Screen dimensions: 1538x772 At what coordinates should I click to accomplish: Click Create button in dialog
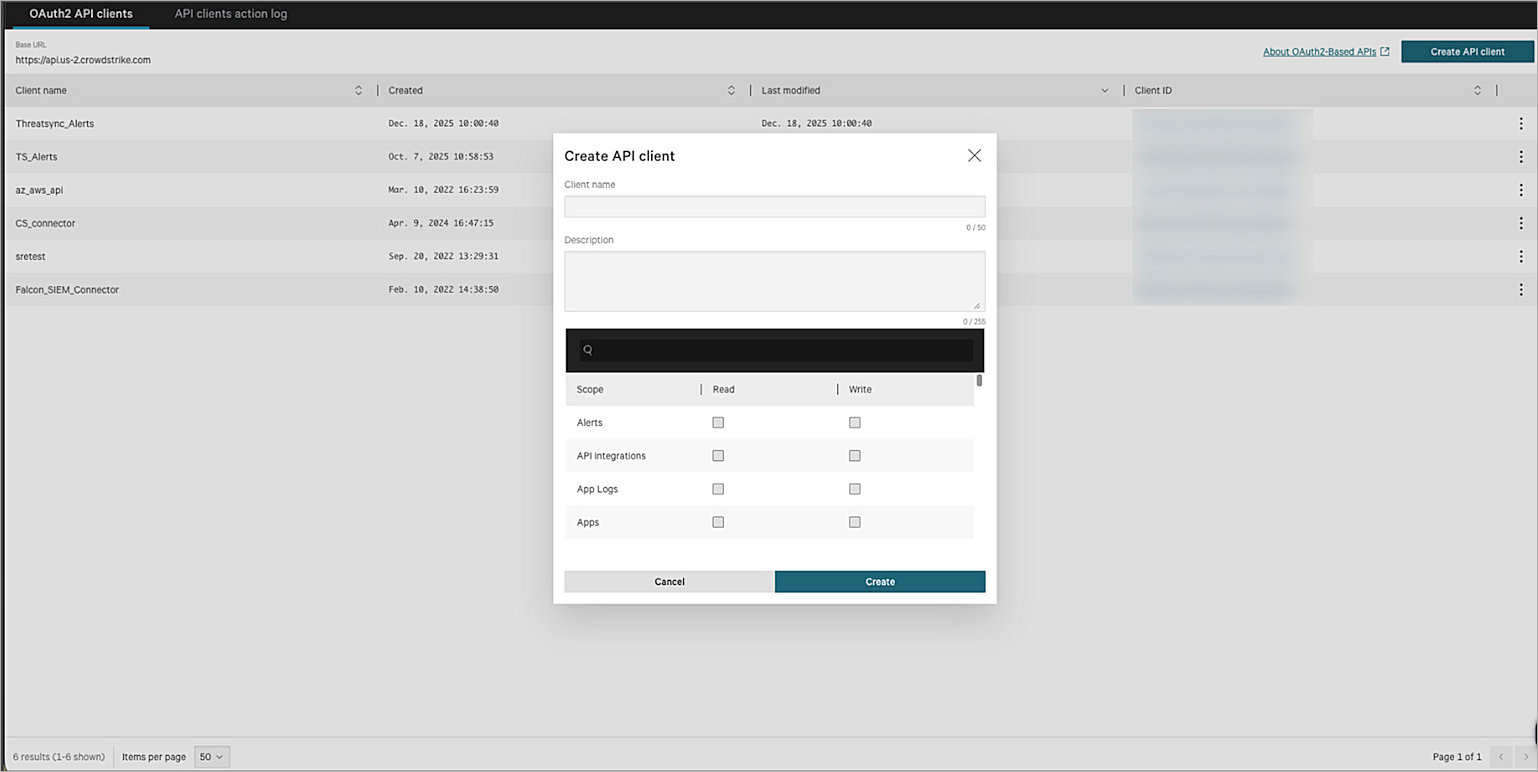point(880,581)
